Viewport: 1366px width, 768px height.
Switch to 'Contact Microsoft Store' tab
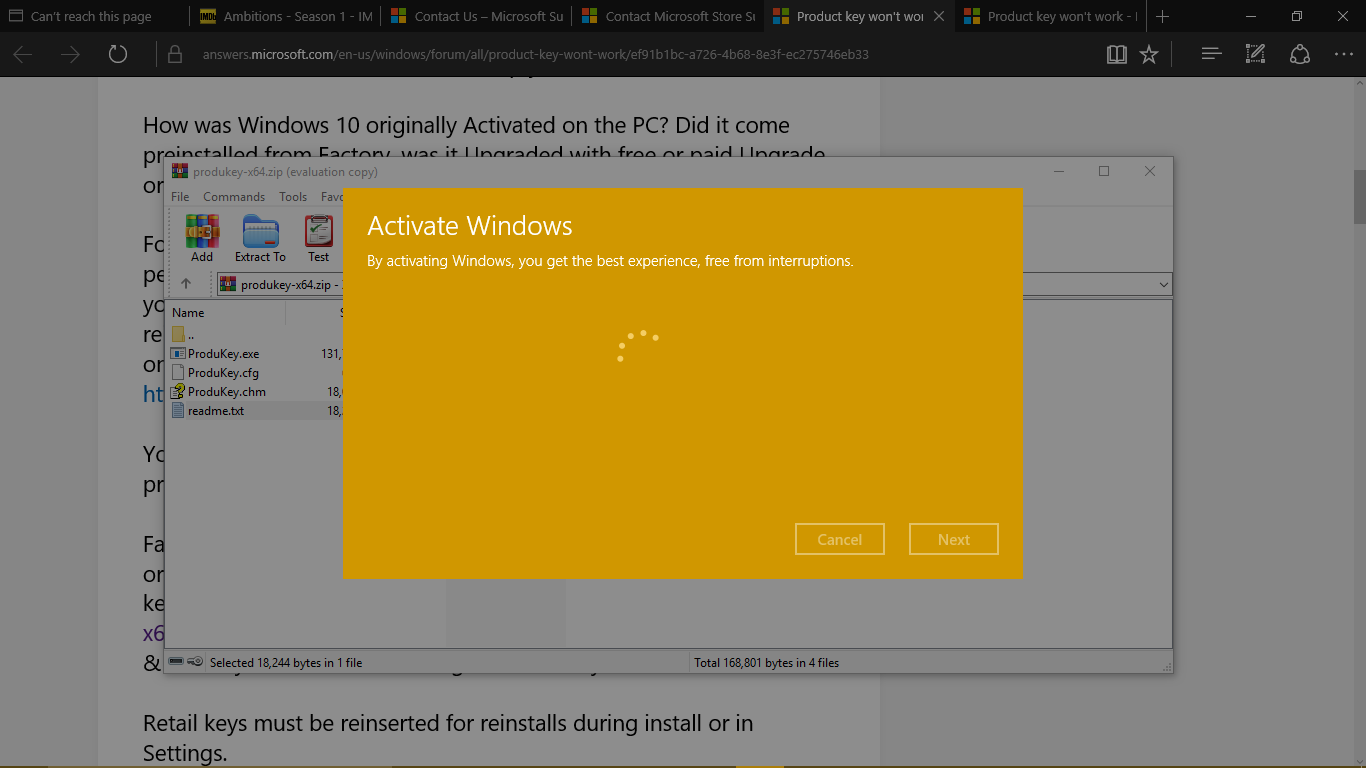tap(667, 16)
